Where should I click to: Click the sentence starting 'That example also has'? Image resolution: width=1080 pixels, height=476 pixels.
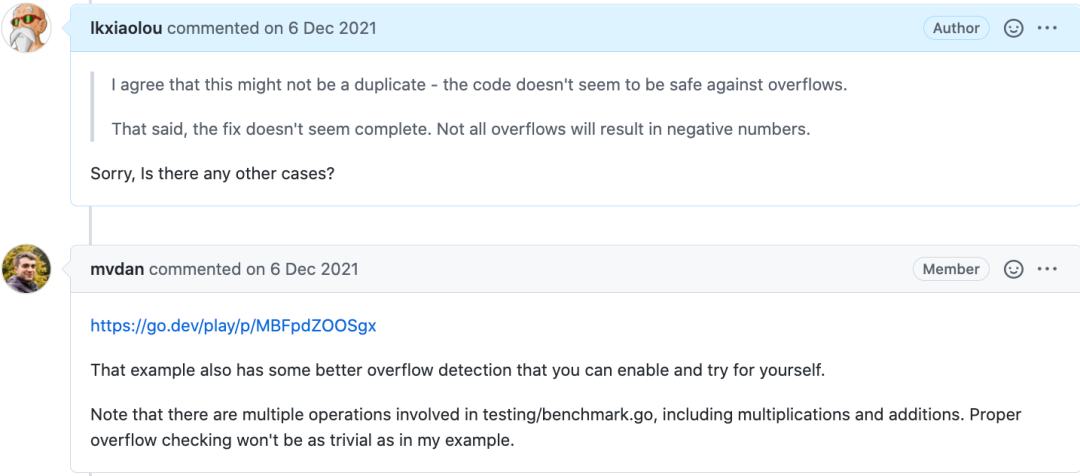point(457,370)
